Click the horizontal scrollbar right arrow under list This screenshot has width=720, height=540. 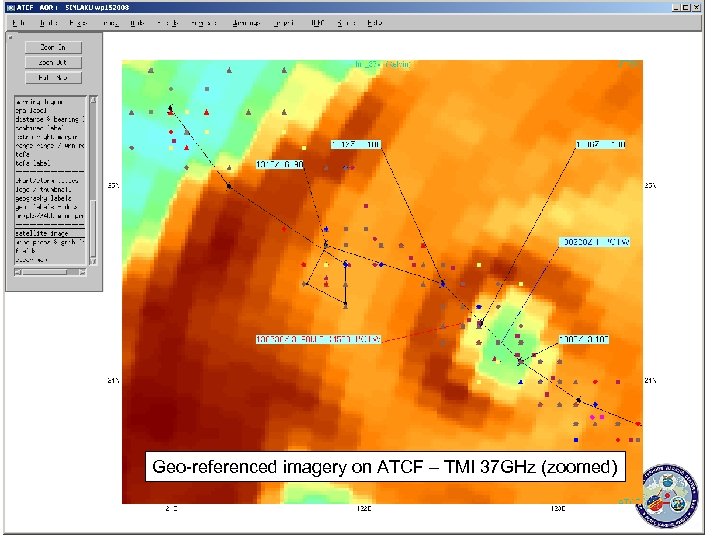point(82,272)
